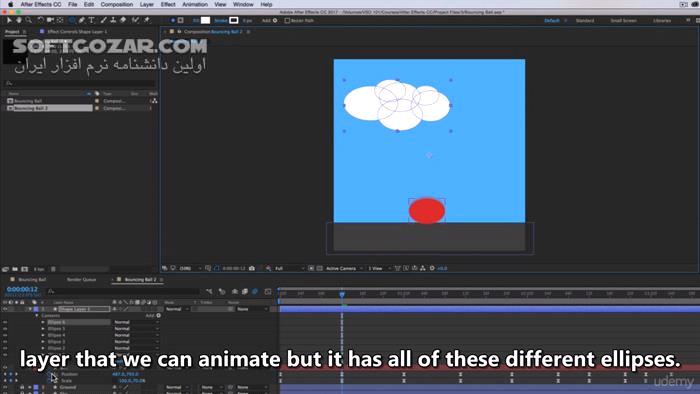700x394 pixels.
Task: Select the Rotation tool
Action: pyautogui.click(x=41, y=20)
